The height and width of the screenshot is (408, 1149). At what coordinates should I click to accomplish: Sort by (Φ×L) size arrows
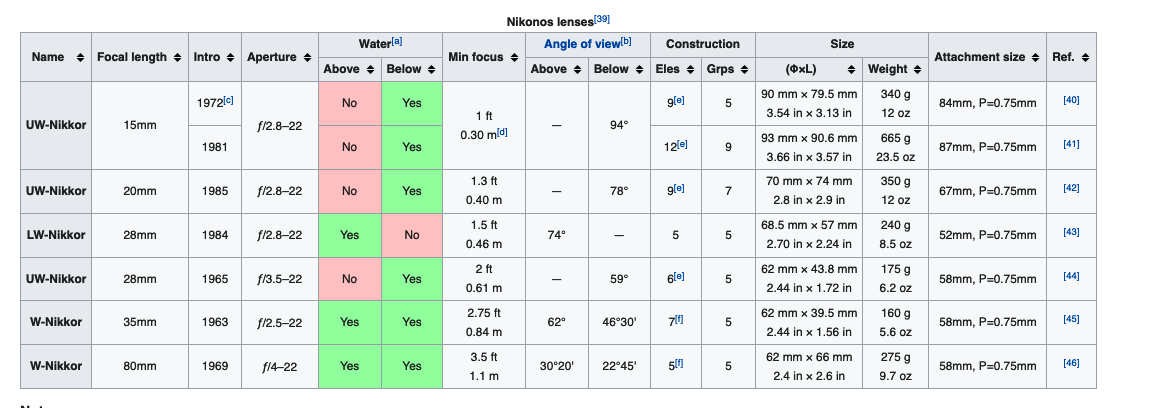tap(851, 70)
